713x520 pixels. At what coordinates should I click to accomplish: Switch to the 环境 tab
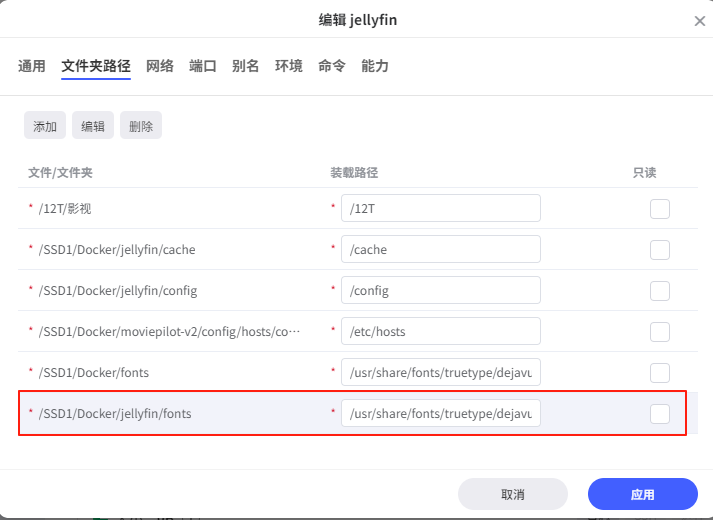[x=289, y=66]
